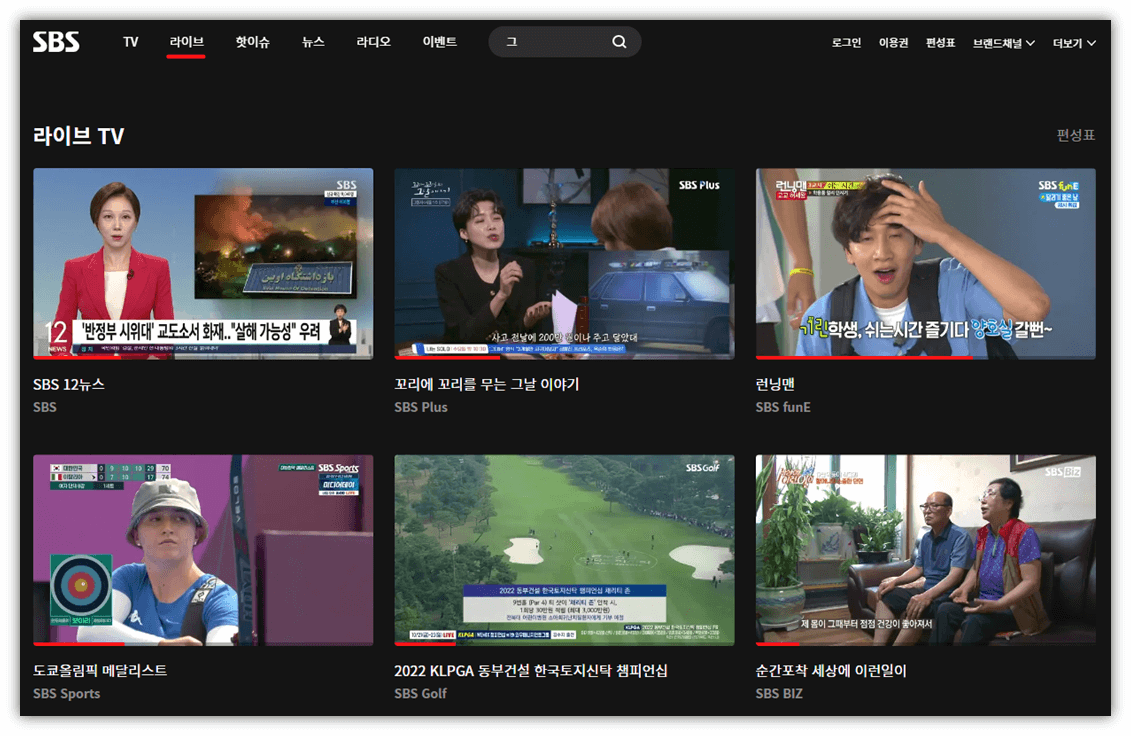Click progress bar under SBS 12뉴스
The image size is (1131, 736).
click(203, 357)
